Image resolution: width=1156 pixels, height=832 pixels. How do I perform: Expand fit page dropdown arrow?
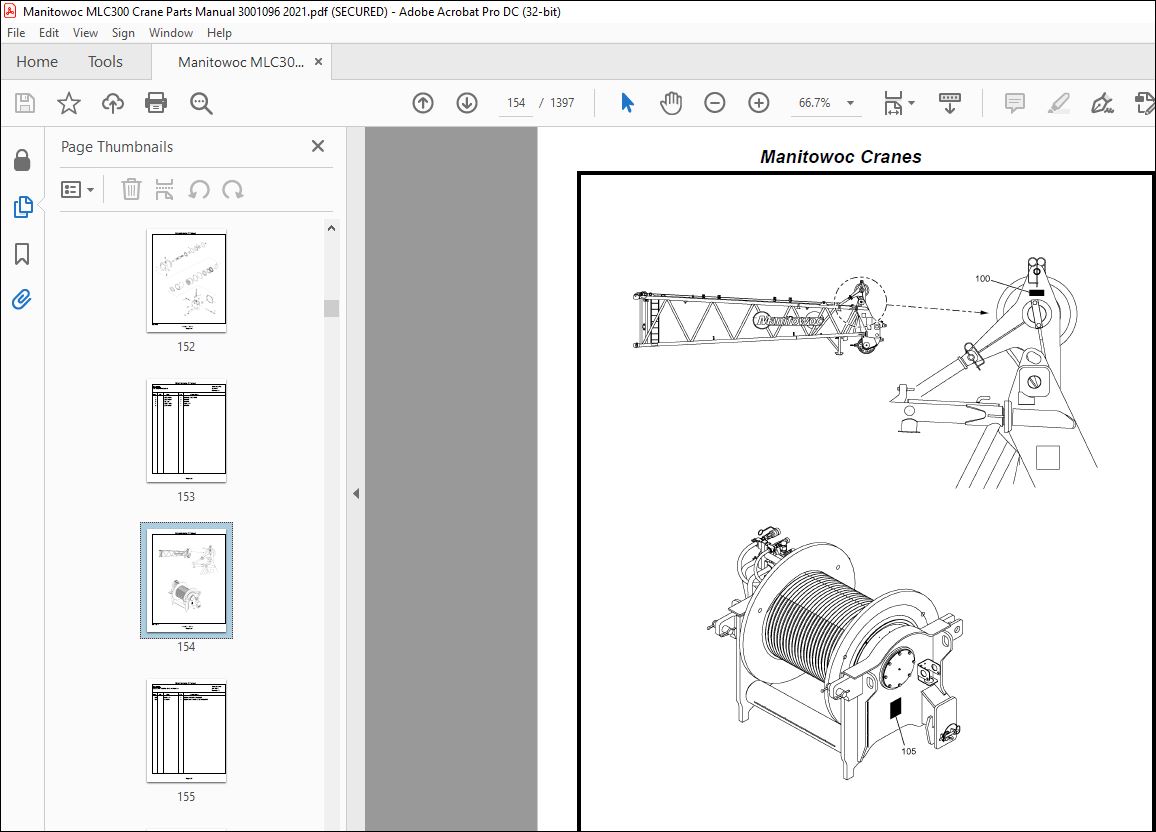[x=911, y=103]
